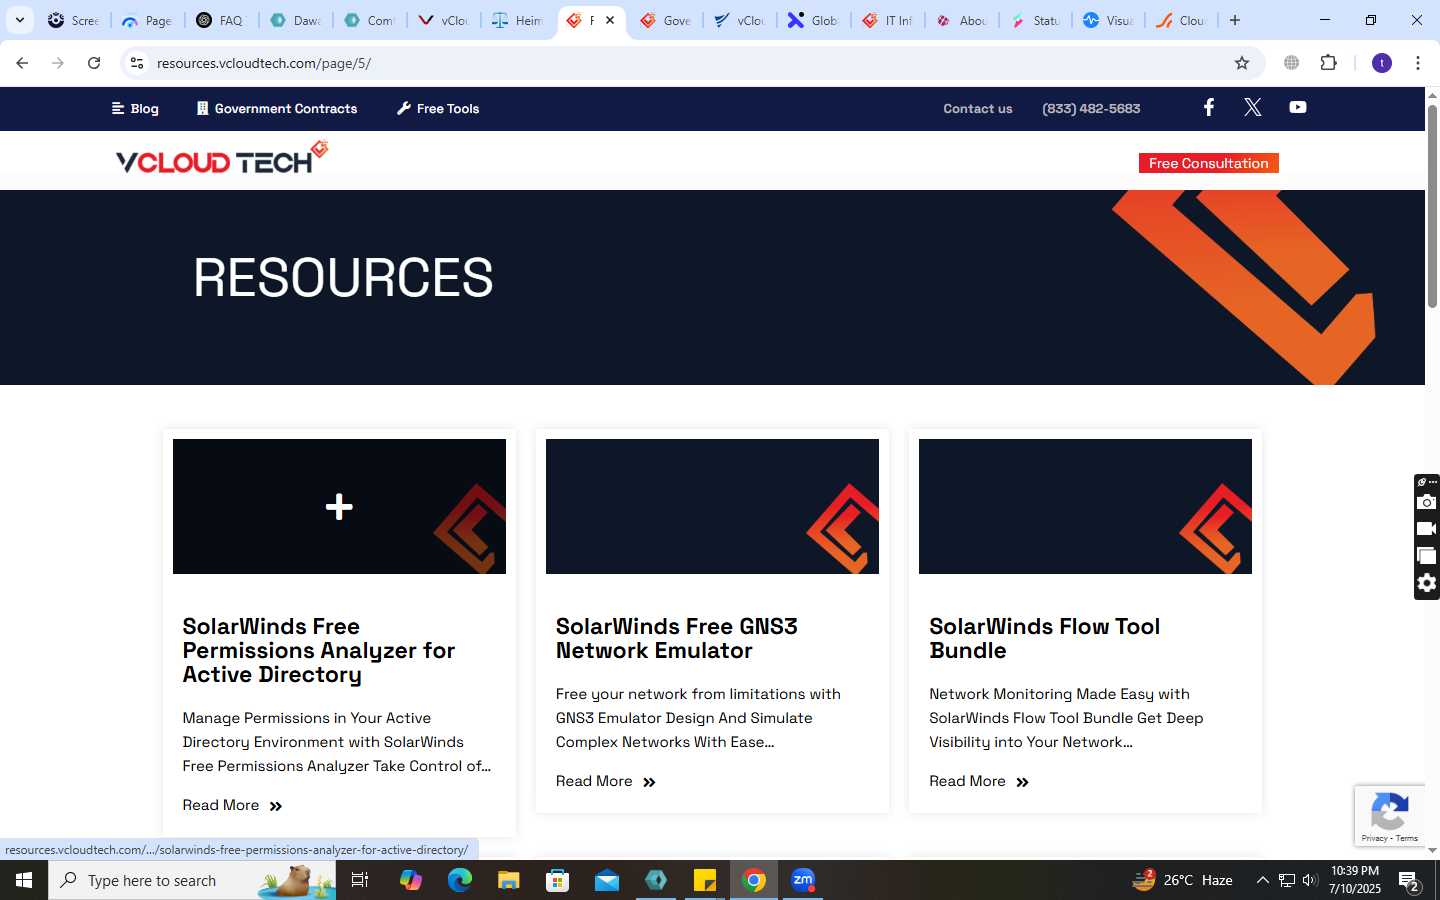Click the Permissions Analyzer card thumbnail
Image resolution: width=1440 pixels, height=900 pixels.
pos(339,506)
